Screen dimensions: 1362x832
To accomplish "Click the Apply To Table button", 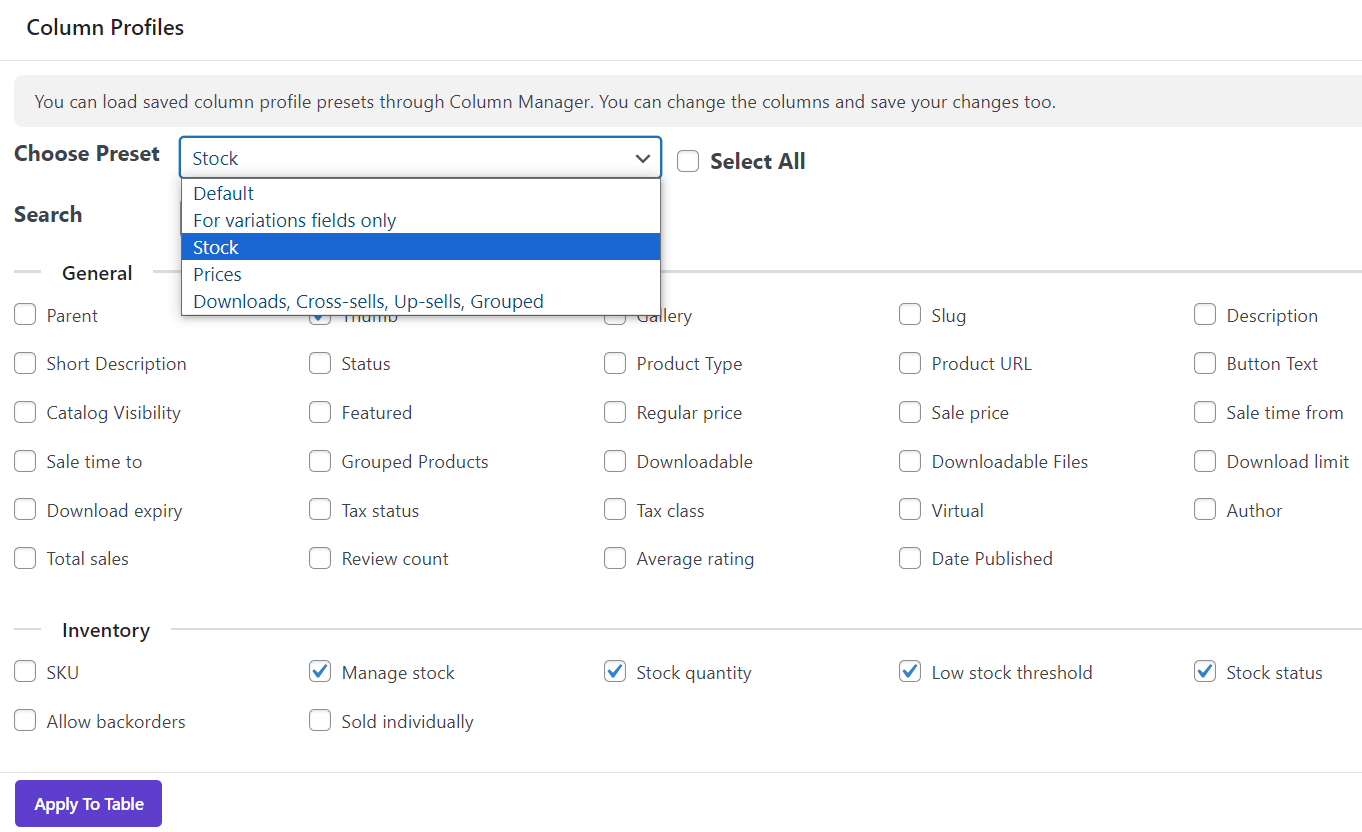I will point(88,804).
